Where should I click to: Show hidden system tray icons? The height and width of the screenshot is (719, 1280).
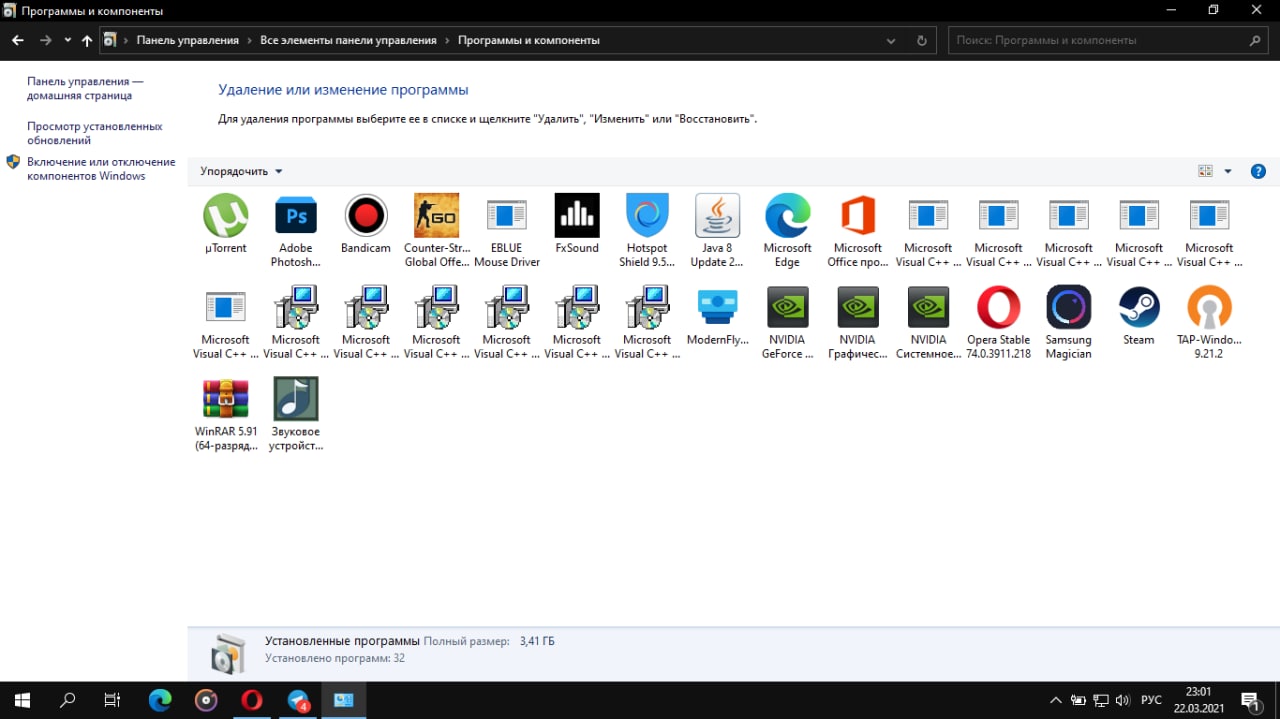tap(1055, 700)
